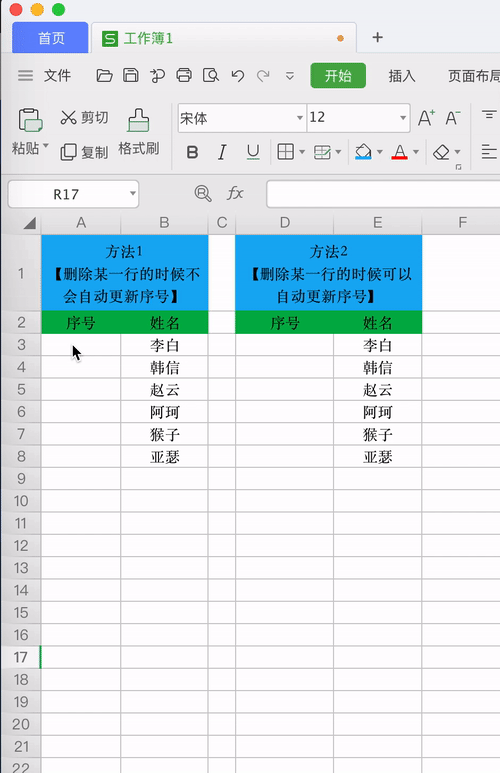This screenshot has width=500, height=773.
Task: Toggle bold formatting
Action: click(192, 152)
